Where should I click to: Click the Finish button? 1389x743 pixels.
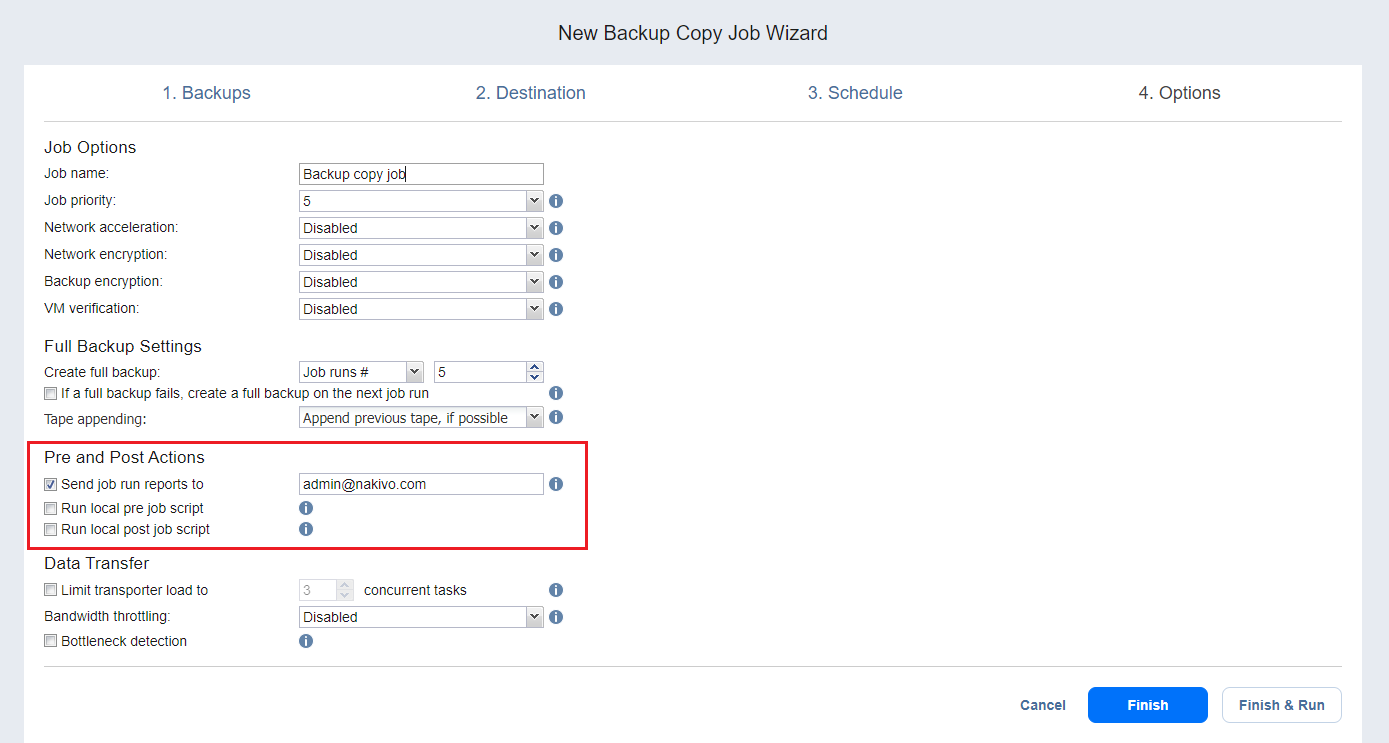(1147, 705)
